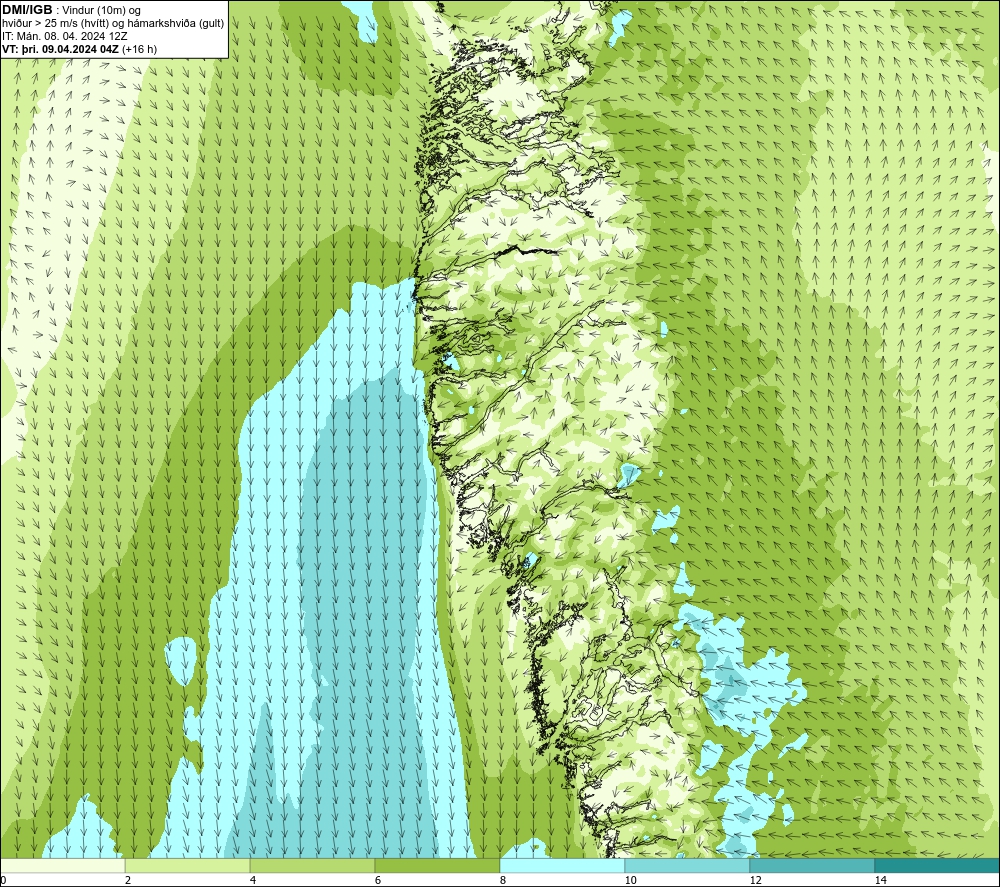Click the 'VT: þri. 09.04.2024 04Z' valid time
Image resolution: width=1000 pixels, height=887 pixels.
point(60,49)
